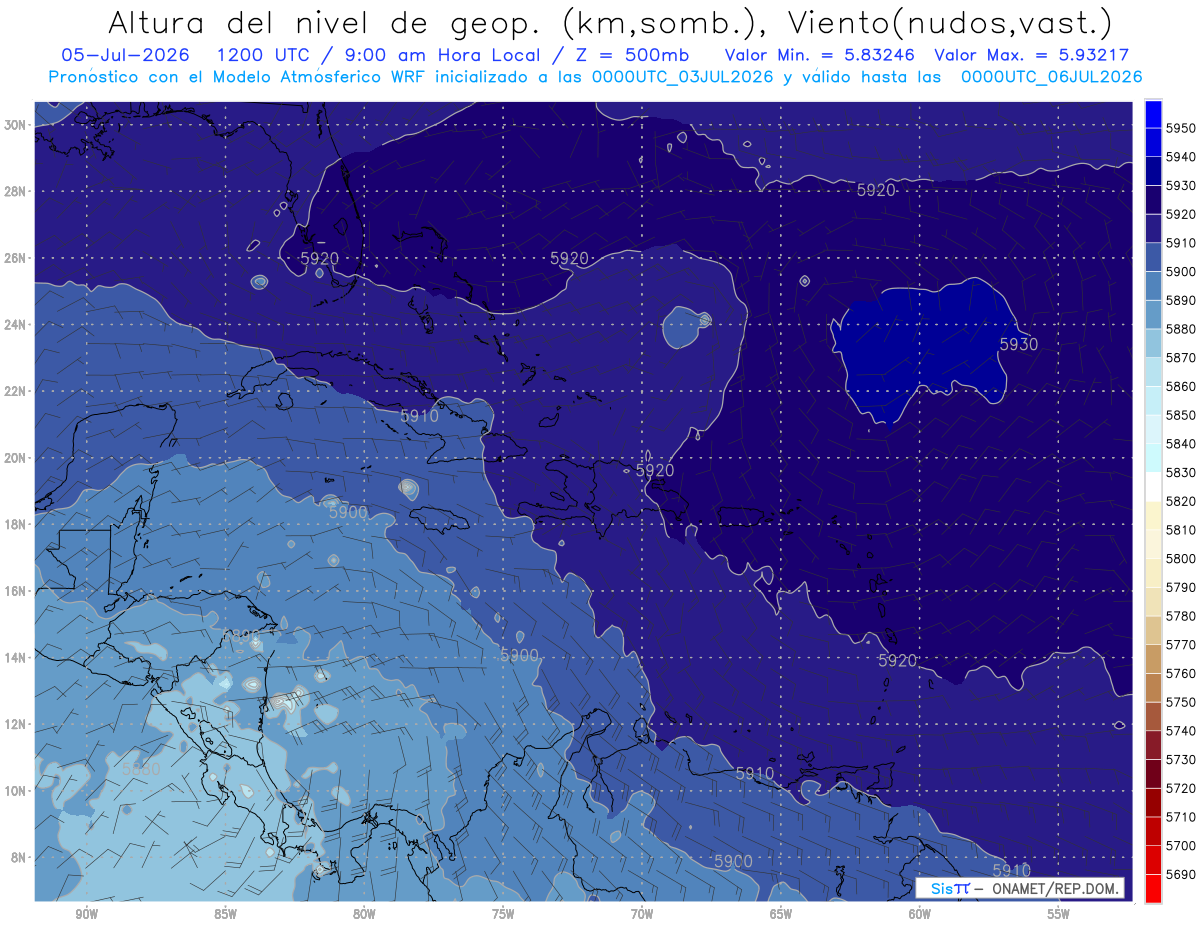1200x927 pixels.
Task: Click the 5920 contour label over southern Florida
Action: click(320, 258)
